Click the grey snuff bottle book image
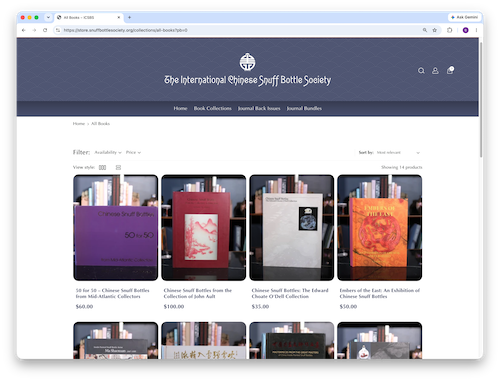This screenshot has width=500, height=381. pos(380,341)
